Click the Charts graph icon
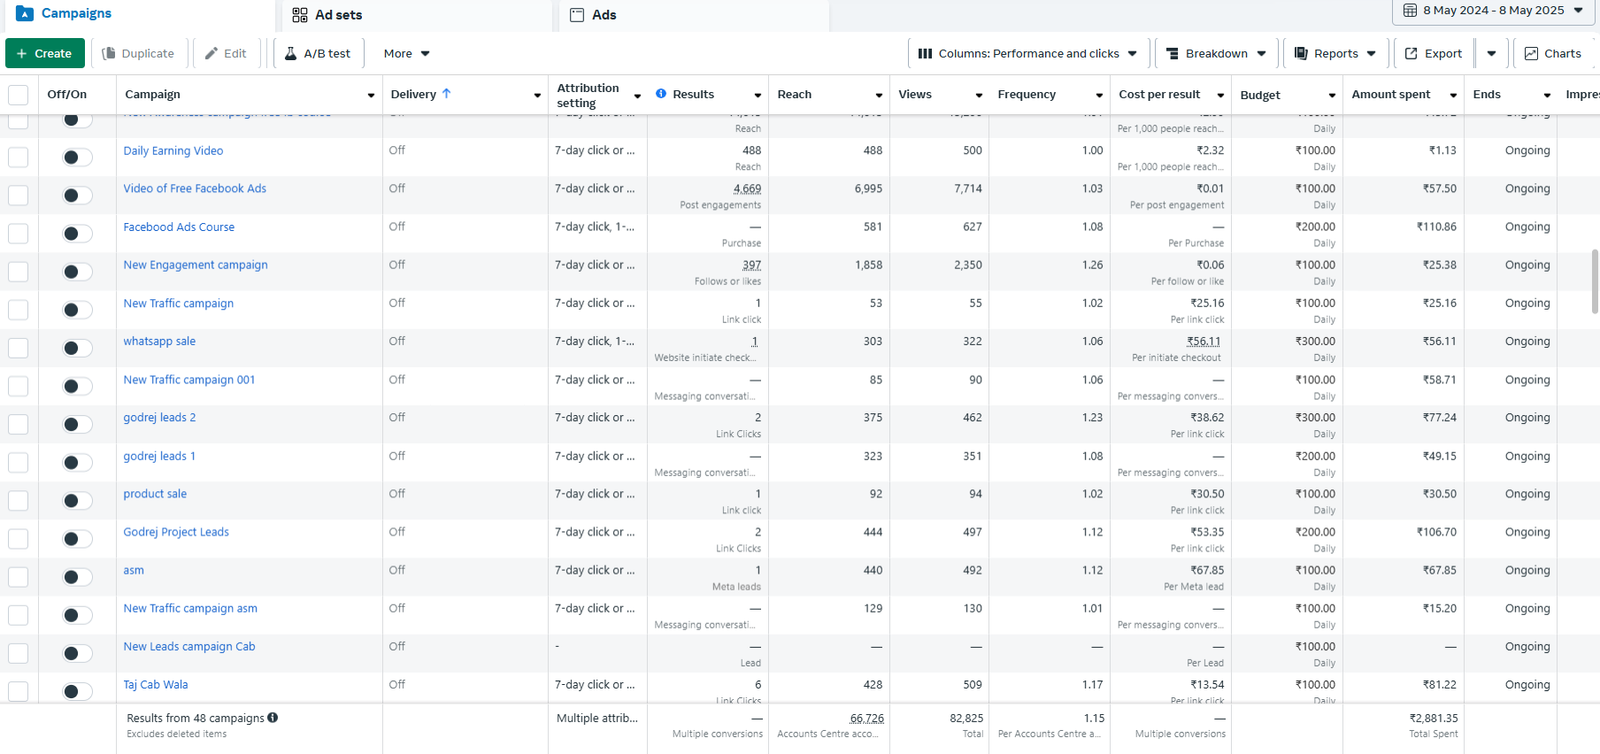The width and height of the screenshot is (1600, 754). click(x=1531, y=54)
